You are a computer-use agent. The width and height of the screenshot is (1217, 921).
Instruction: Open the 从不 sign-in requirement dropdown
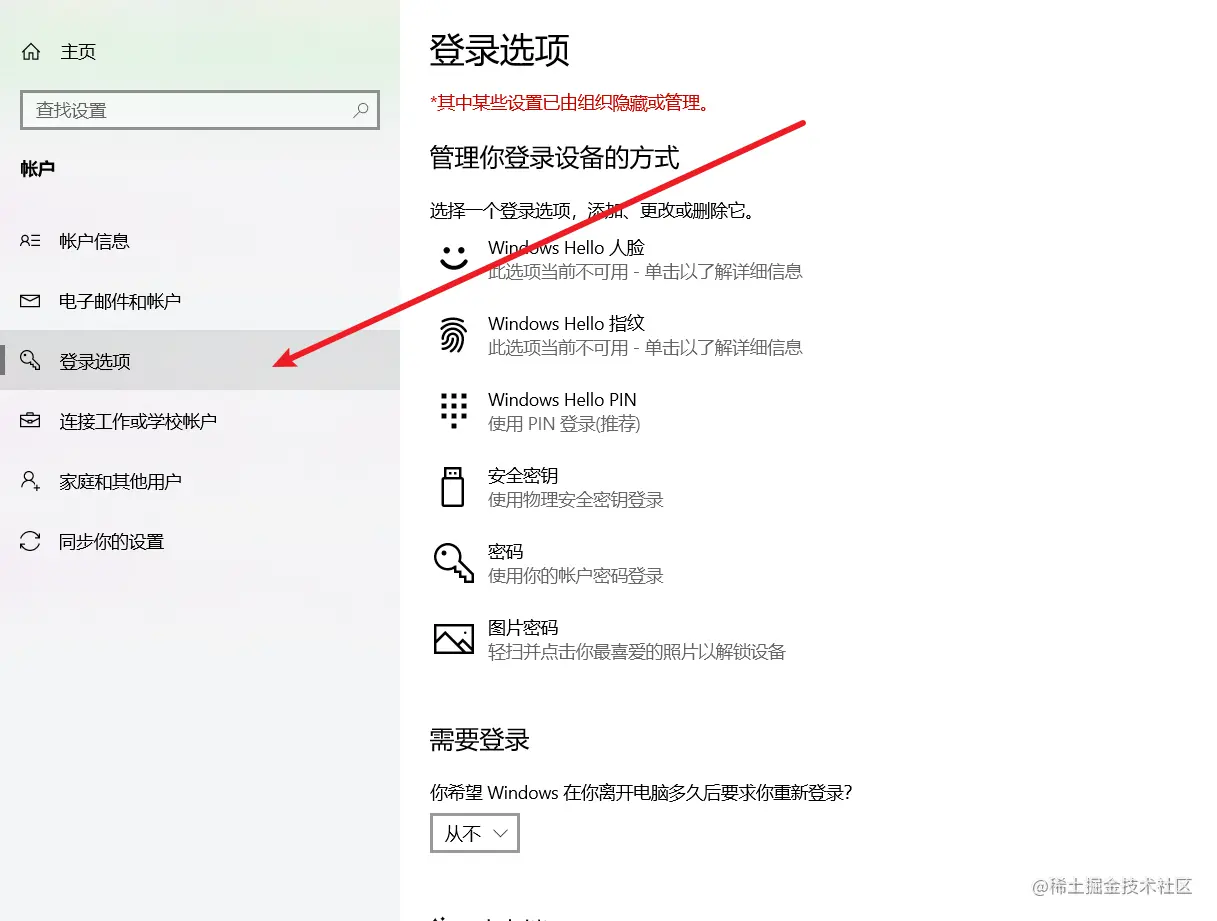tap(475, 832)
